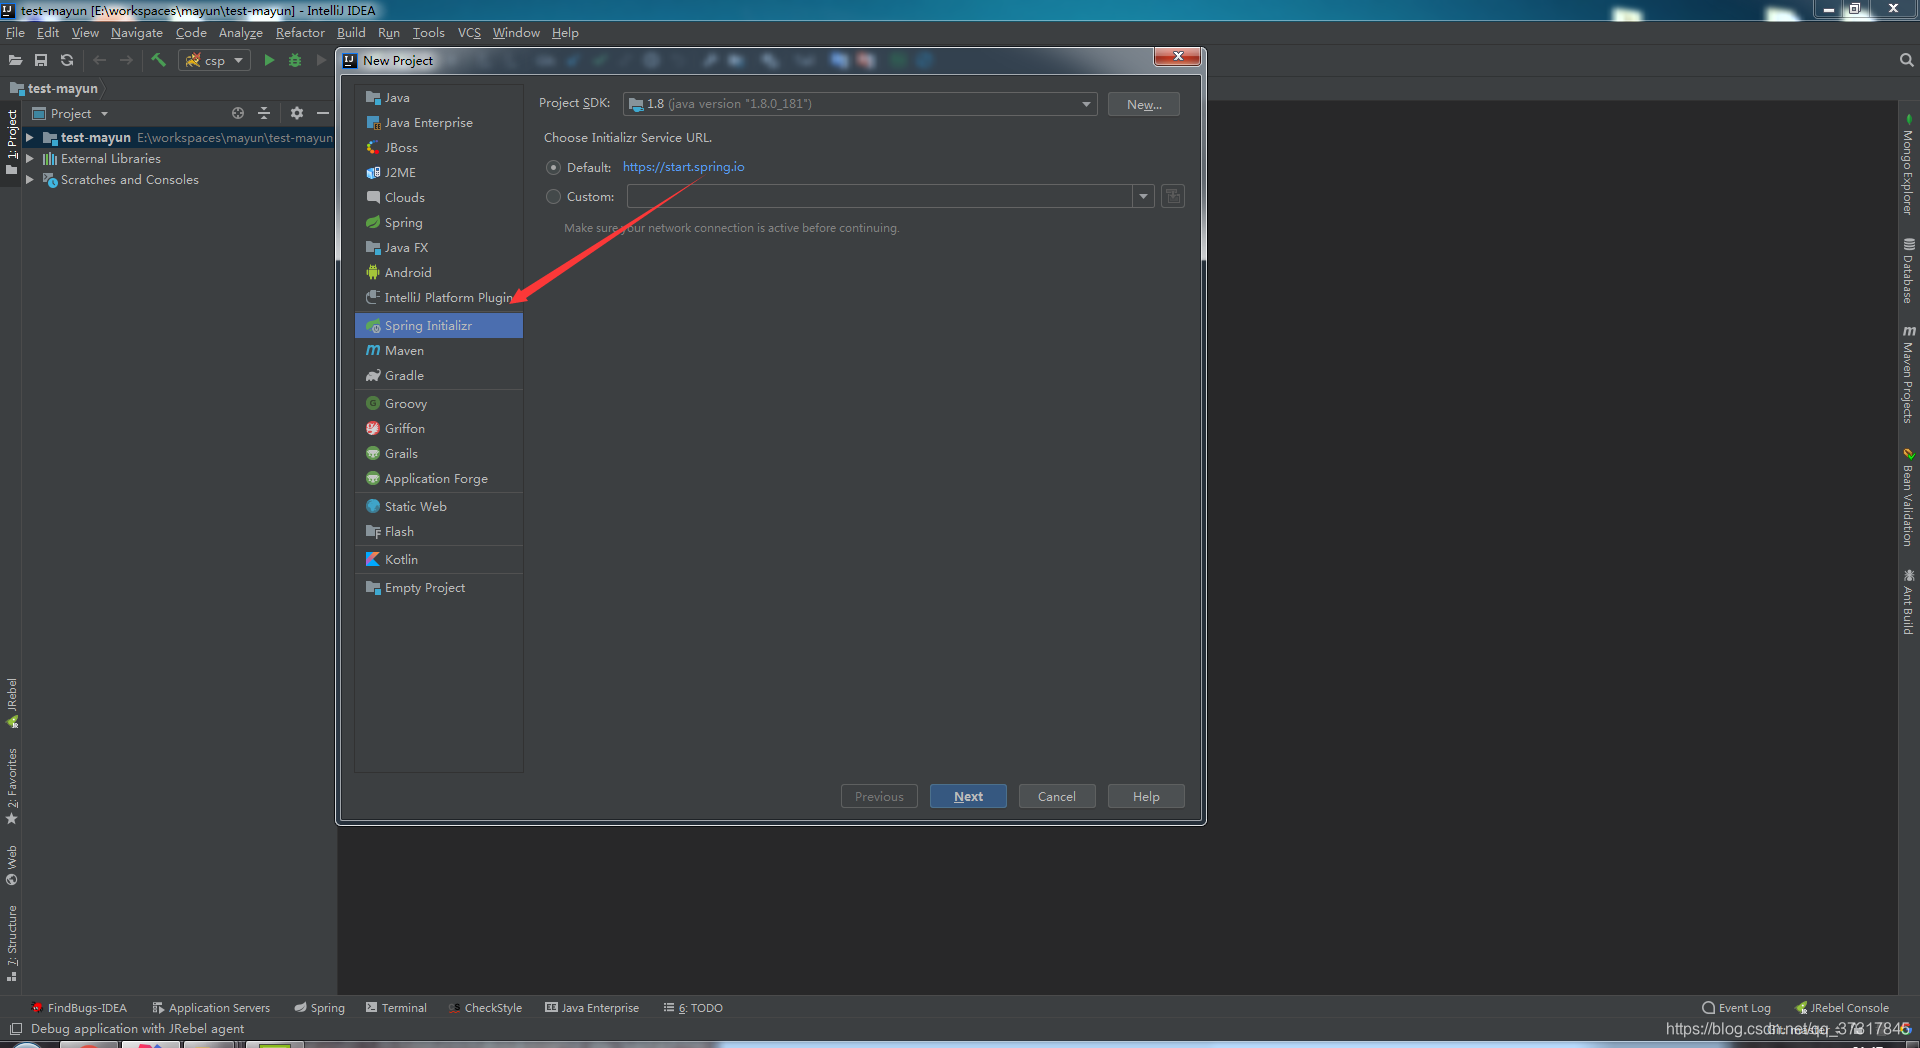The height and width of the screenshot is (1048, 1920).
Task: Open the File menu
Action: (15, 32)
